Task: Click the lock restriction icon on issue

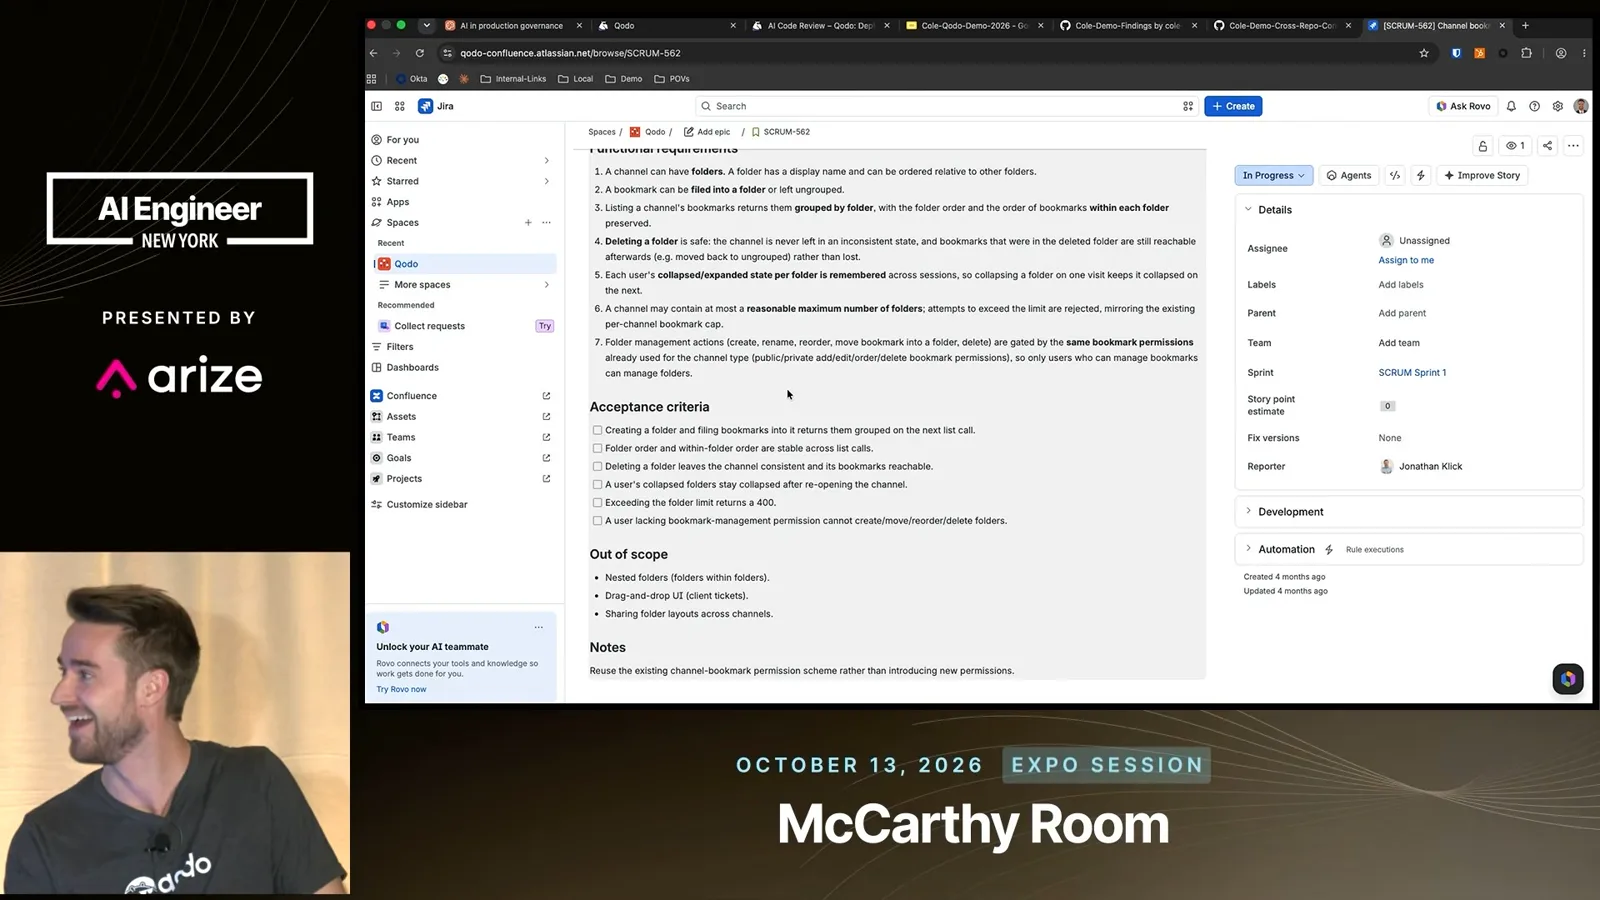Action: click(1483, 146)
